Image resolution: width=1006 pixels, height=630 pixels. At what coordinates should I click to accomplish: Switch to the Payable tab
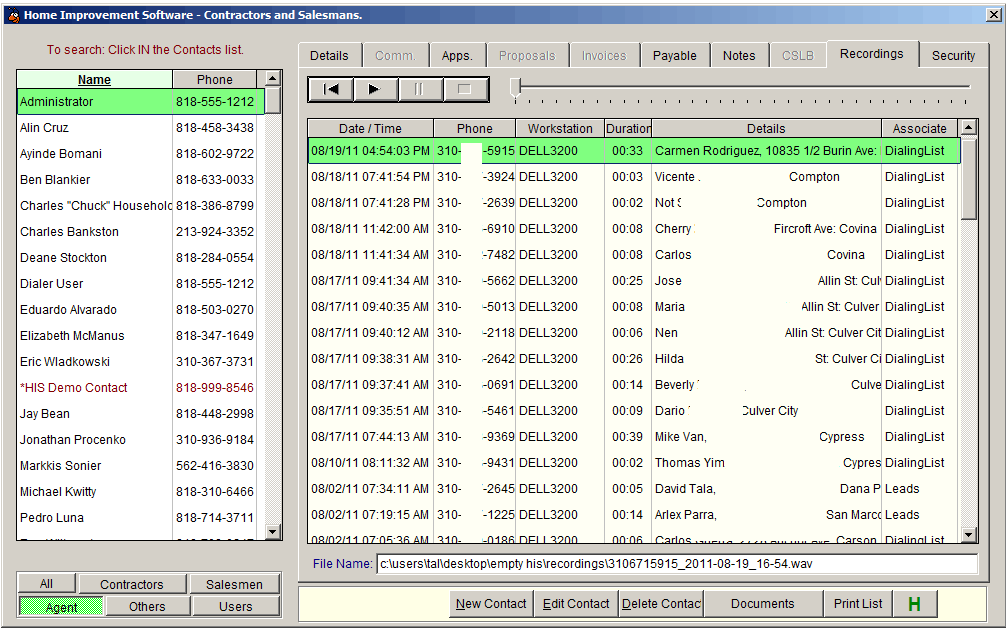(x=674, y=56)
